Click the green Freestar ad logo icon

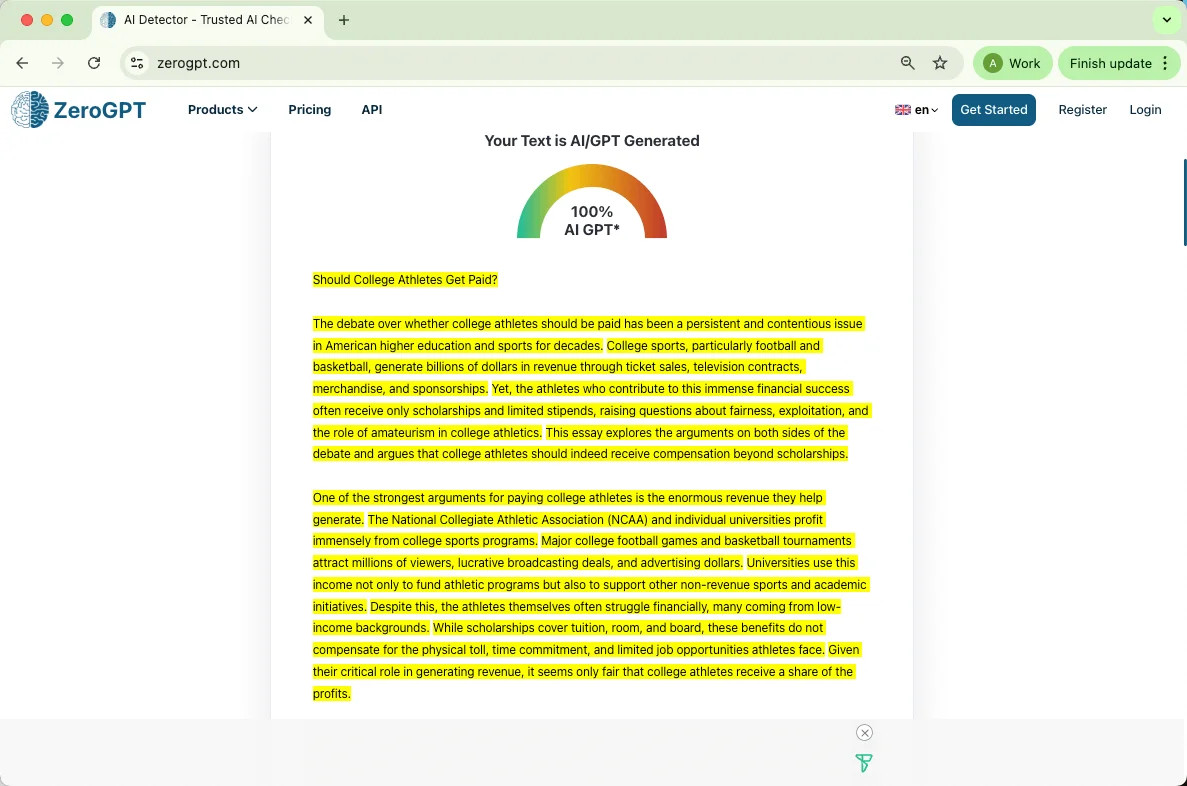pos(864,763)
